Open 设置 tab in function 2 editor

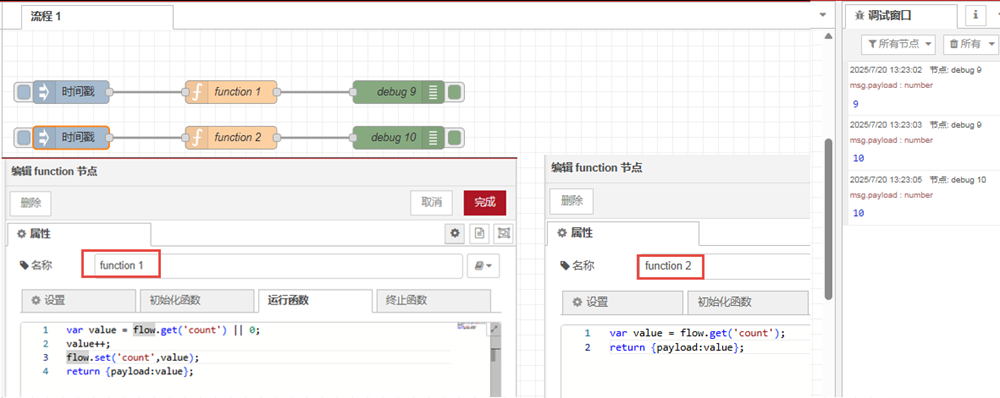tap(622, 302)
